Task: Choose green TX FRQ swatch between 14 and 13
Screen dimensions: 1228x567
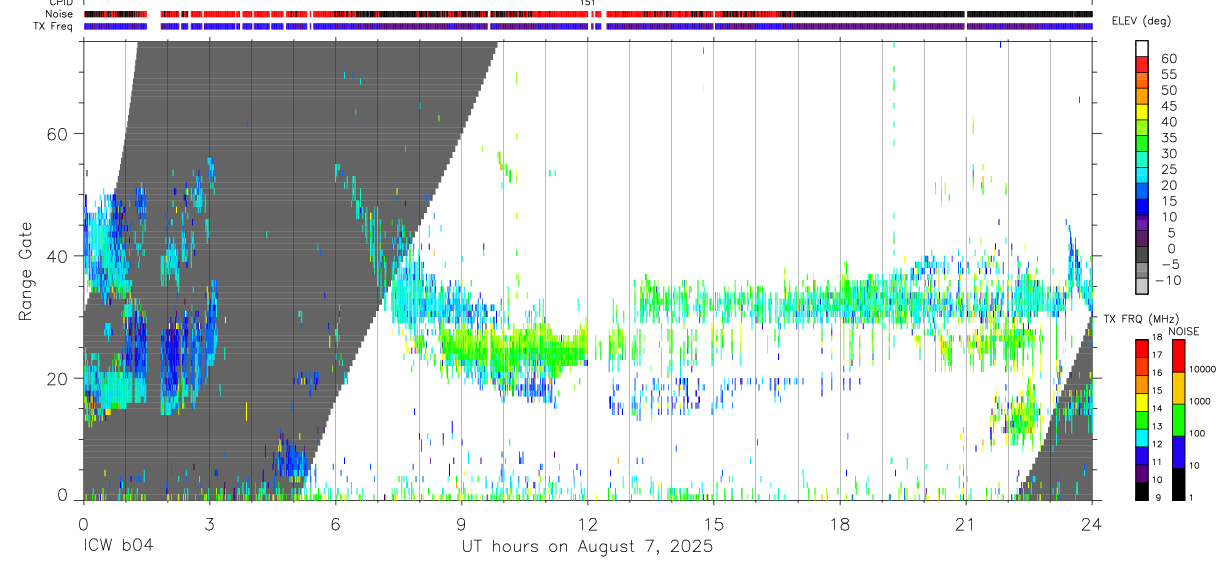Action: tap(1142, 420)
